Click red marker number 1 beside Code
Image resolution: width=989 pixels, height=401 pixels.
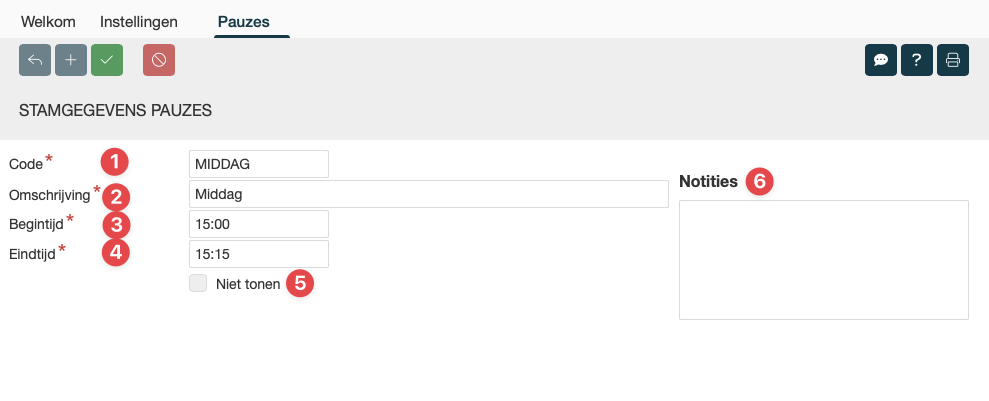(116, 161)
